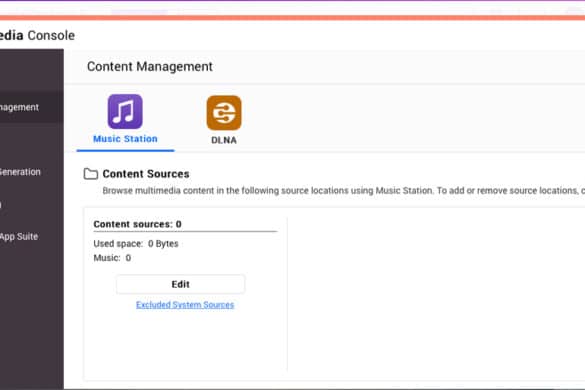Click the blue underline beneath Music Station
This screenshot has width=585, height=390.
[125, 150]
